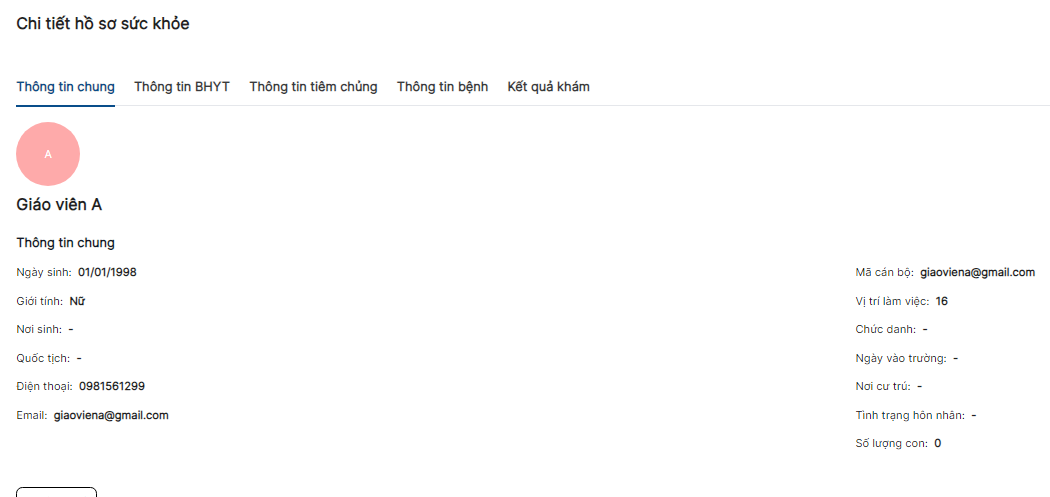Open the Thông tin BHYT tab
Screen dimensions: 1050x497
click(182, 86)
